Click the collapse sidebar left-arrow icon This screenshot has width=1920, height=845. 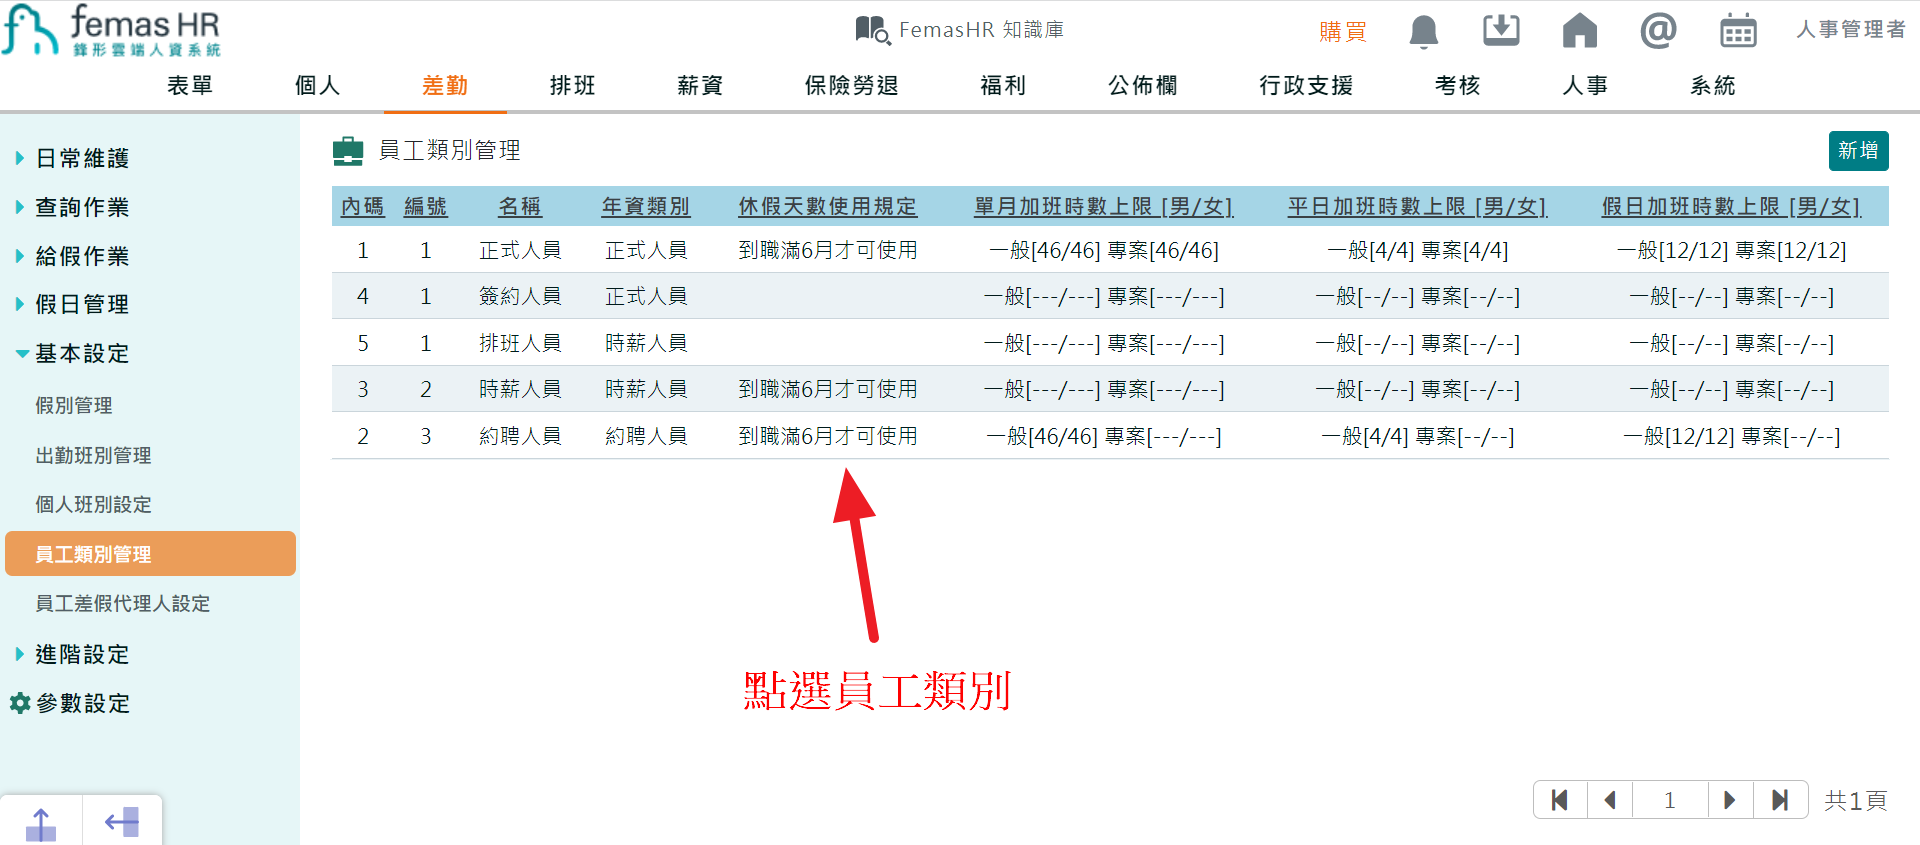tap(122, 823)
